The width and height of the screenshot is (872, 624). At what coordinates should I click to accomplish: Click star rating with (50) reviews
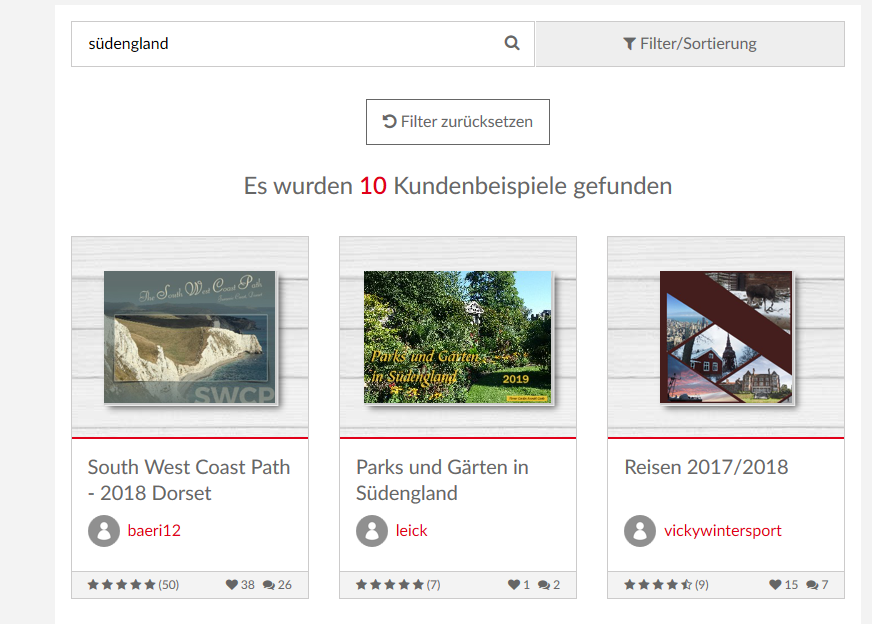click(x=133, y=585)
